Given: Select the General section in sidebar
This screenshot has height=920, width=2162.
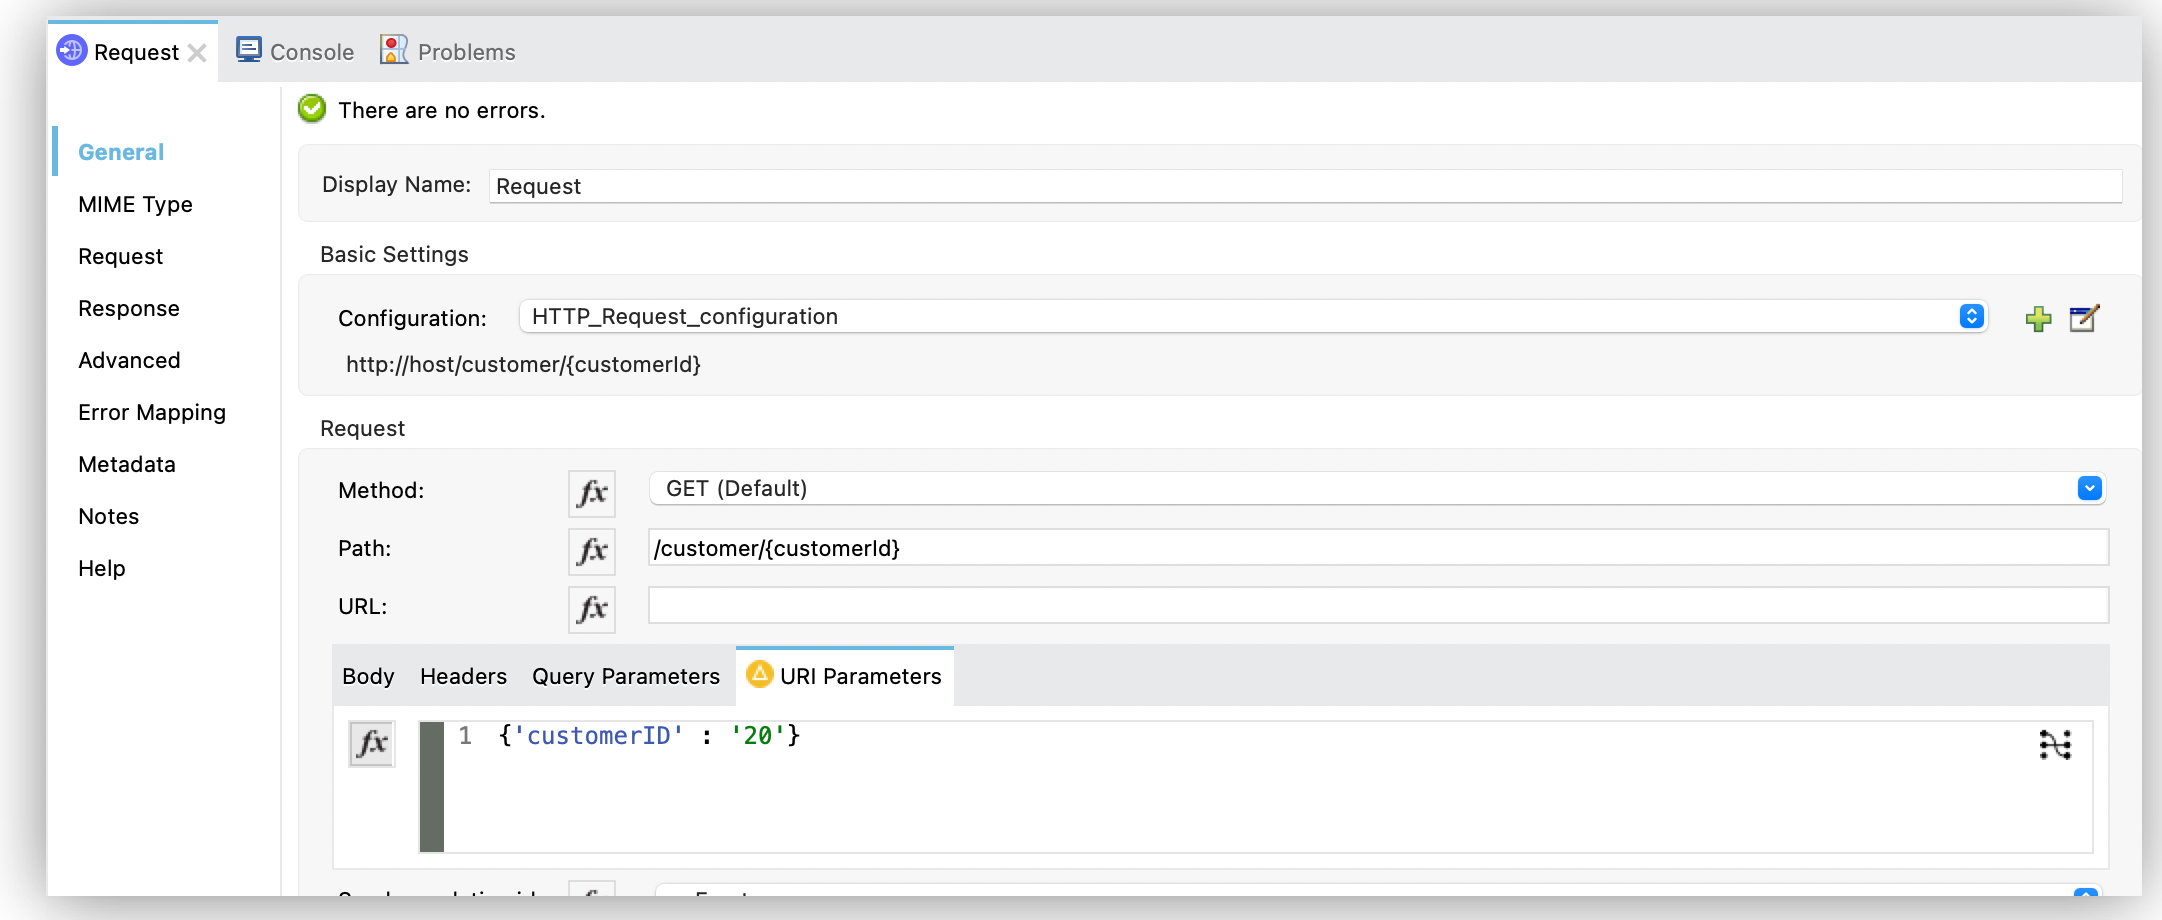Looking at the screenshot, I should 121,152.
